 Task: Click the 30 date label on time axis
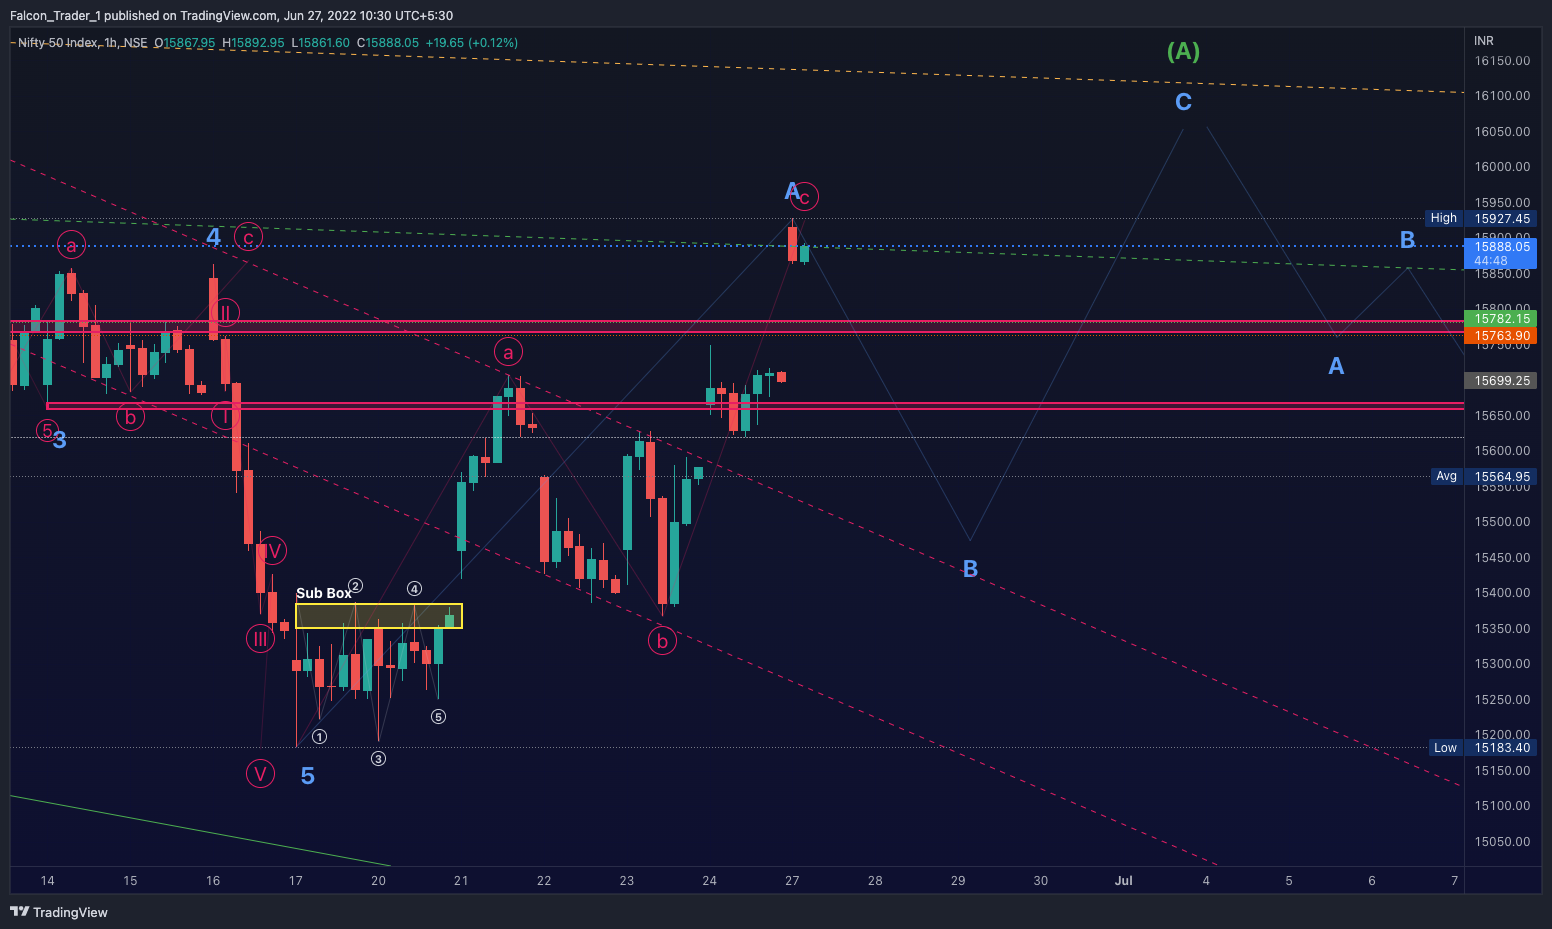1041,881
